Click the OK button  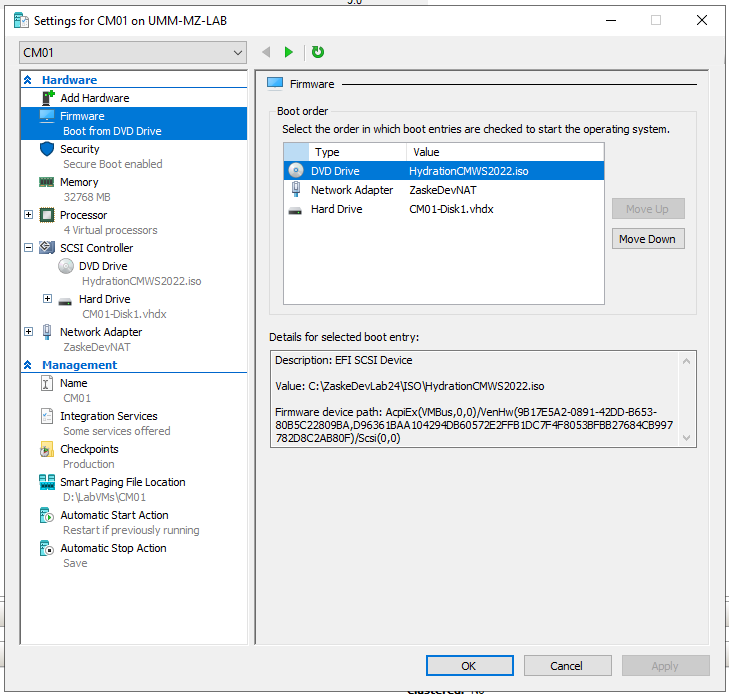(x=469, y=666)
